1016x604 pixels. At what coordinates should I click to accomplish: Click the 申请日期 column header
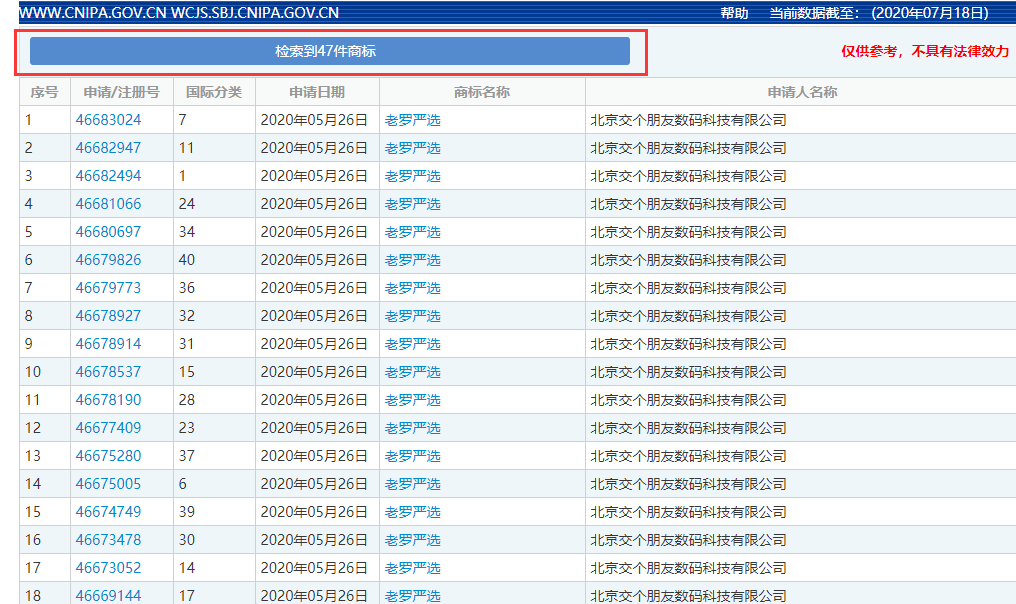pos(318,92)
